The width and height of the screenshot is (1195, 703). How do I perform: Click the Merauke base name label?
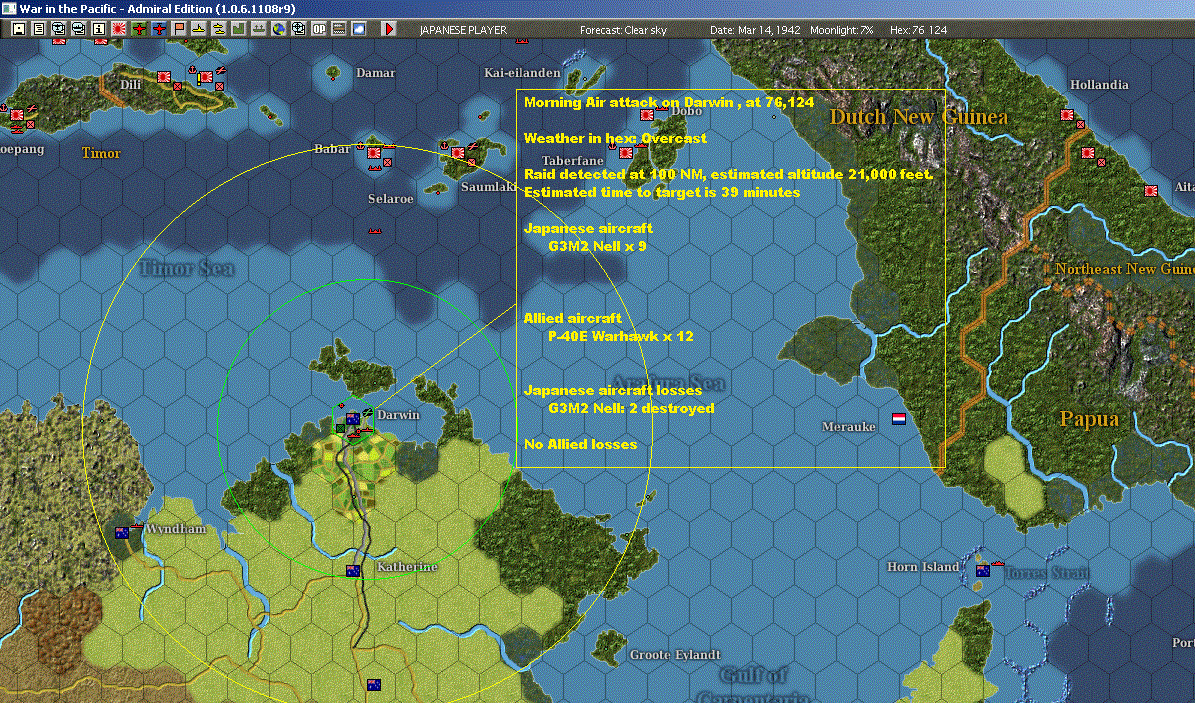click(x=848, y=426)
